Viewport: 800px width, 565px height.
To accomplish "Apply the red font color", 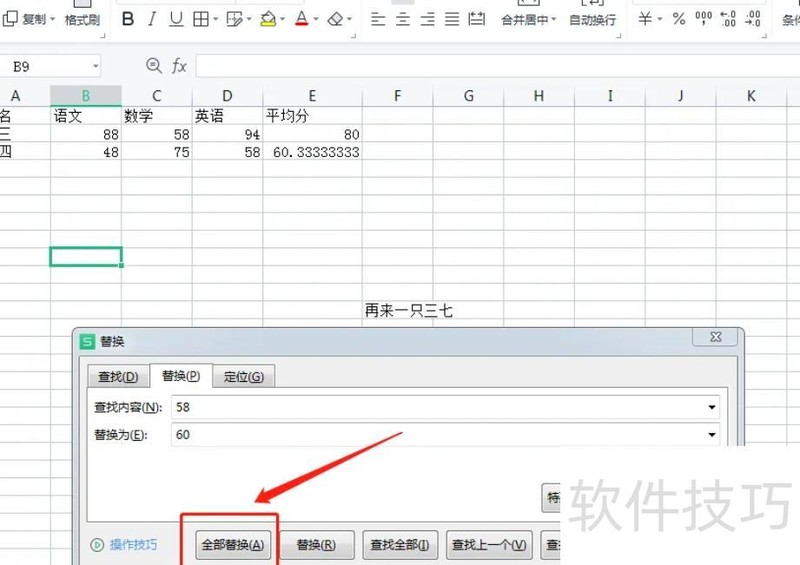I will (302, 19).
